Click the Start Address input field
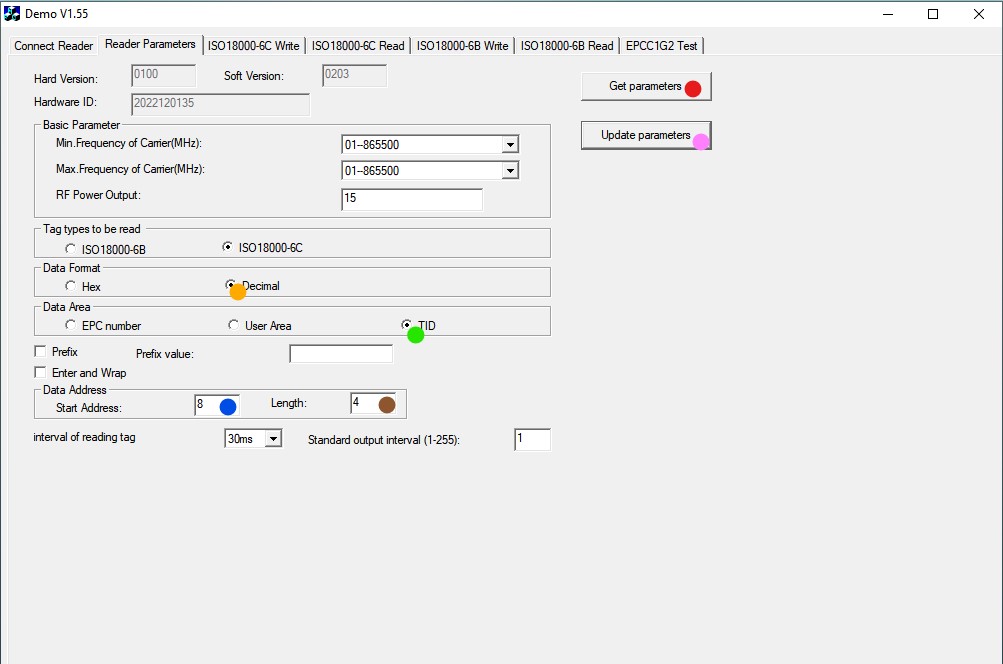 point(217,405)
